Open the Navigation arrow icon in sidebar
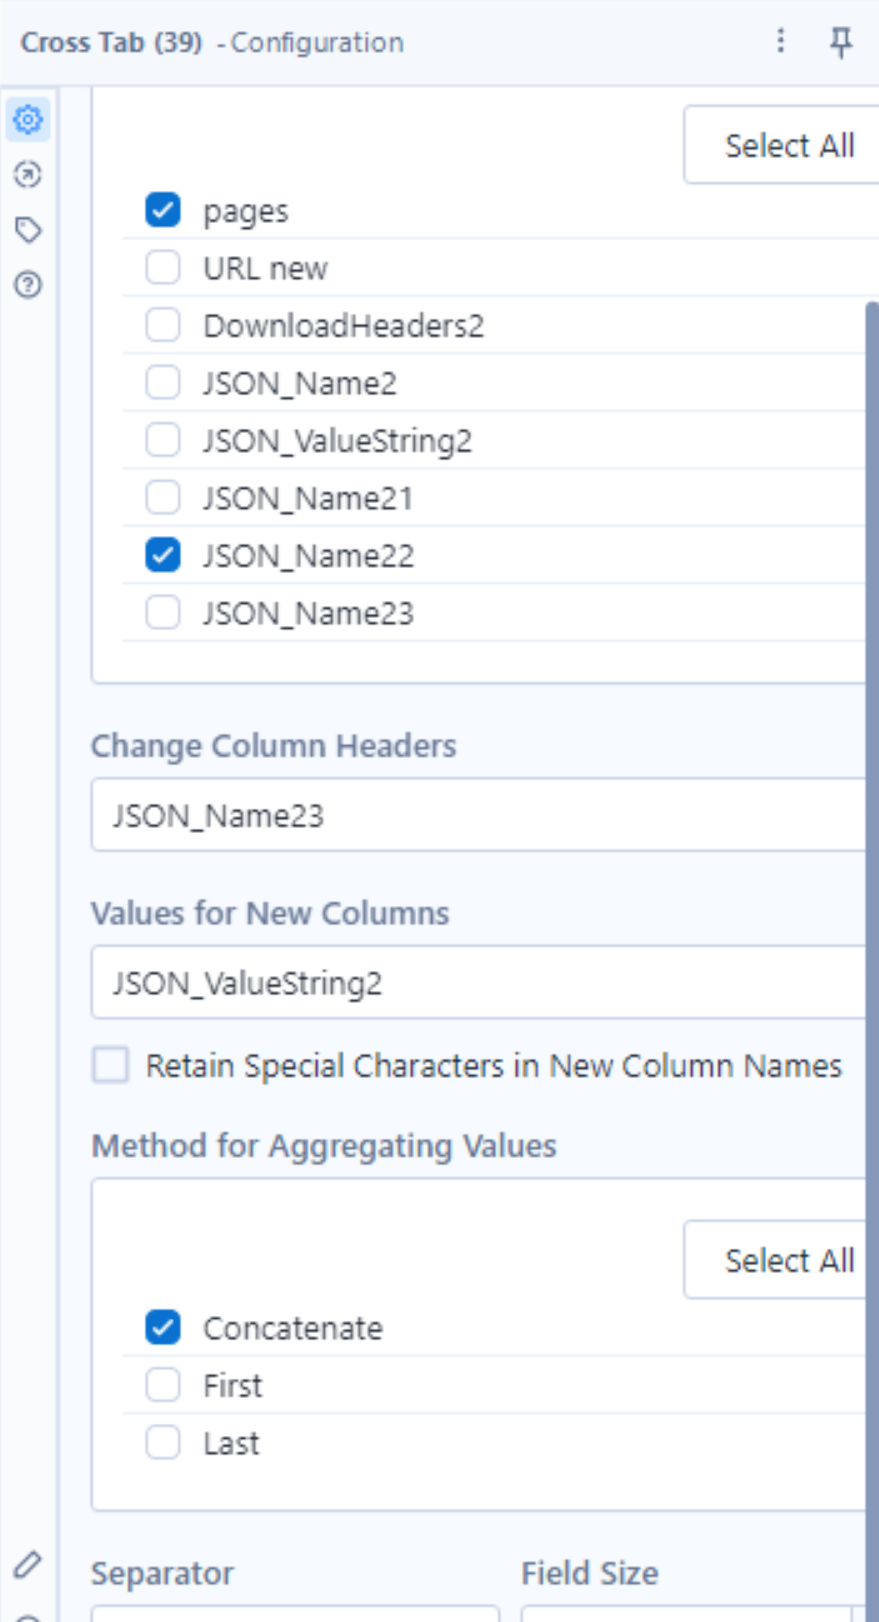The image size is (879, 1622). 28,175
